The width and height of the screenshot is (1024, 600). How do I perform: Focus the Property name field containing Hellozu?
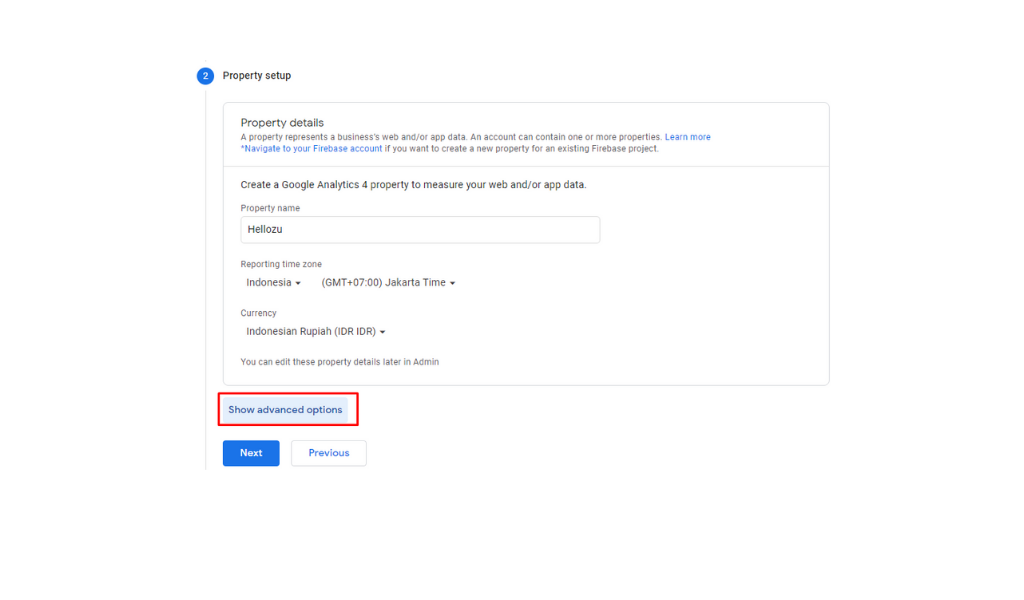click(420, 230)
